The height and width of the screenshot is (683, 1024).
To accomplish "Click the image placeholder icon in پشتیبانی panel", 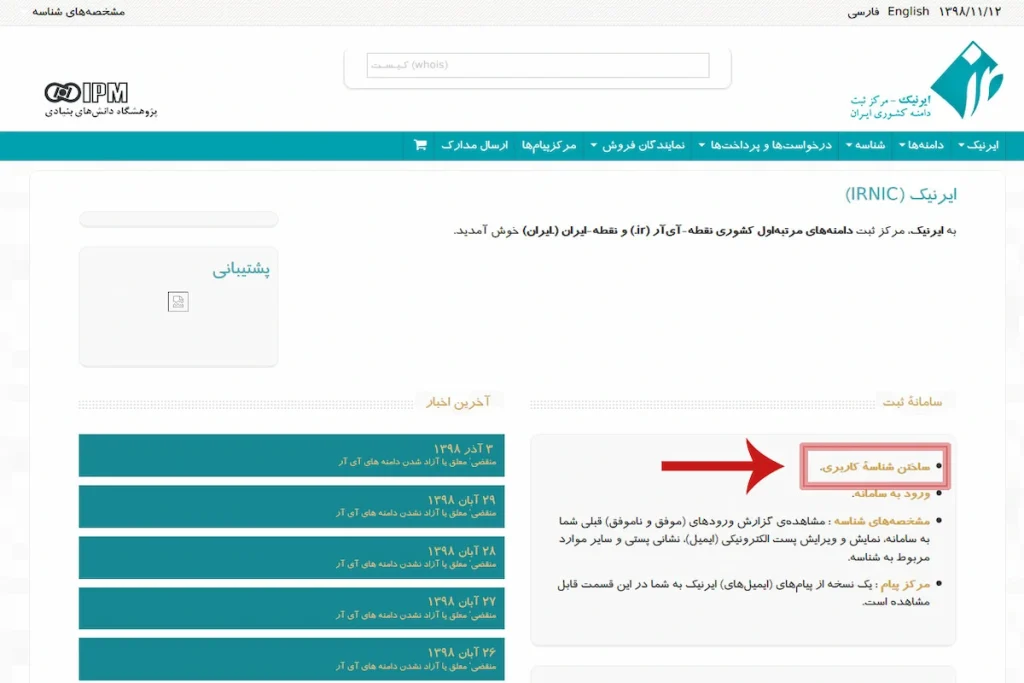I will tap(178, 301).
